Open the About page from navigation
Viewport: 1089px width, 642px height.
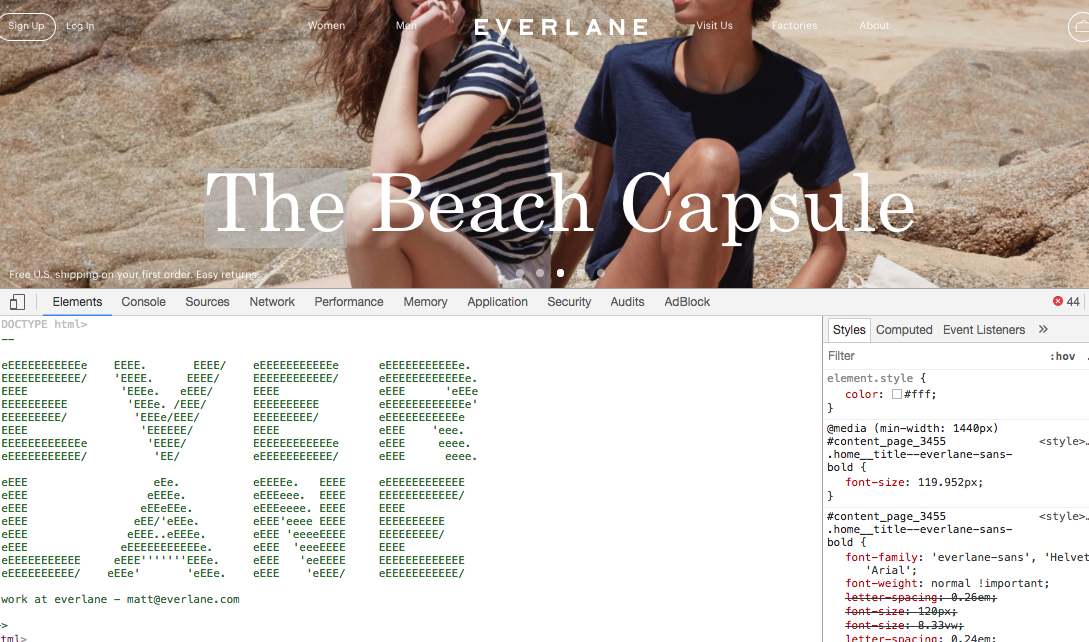click(x=874, y=26)
